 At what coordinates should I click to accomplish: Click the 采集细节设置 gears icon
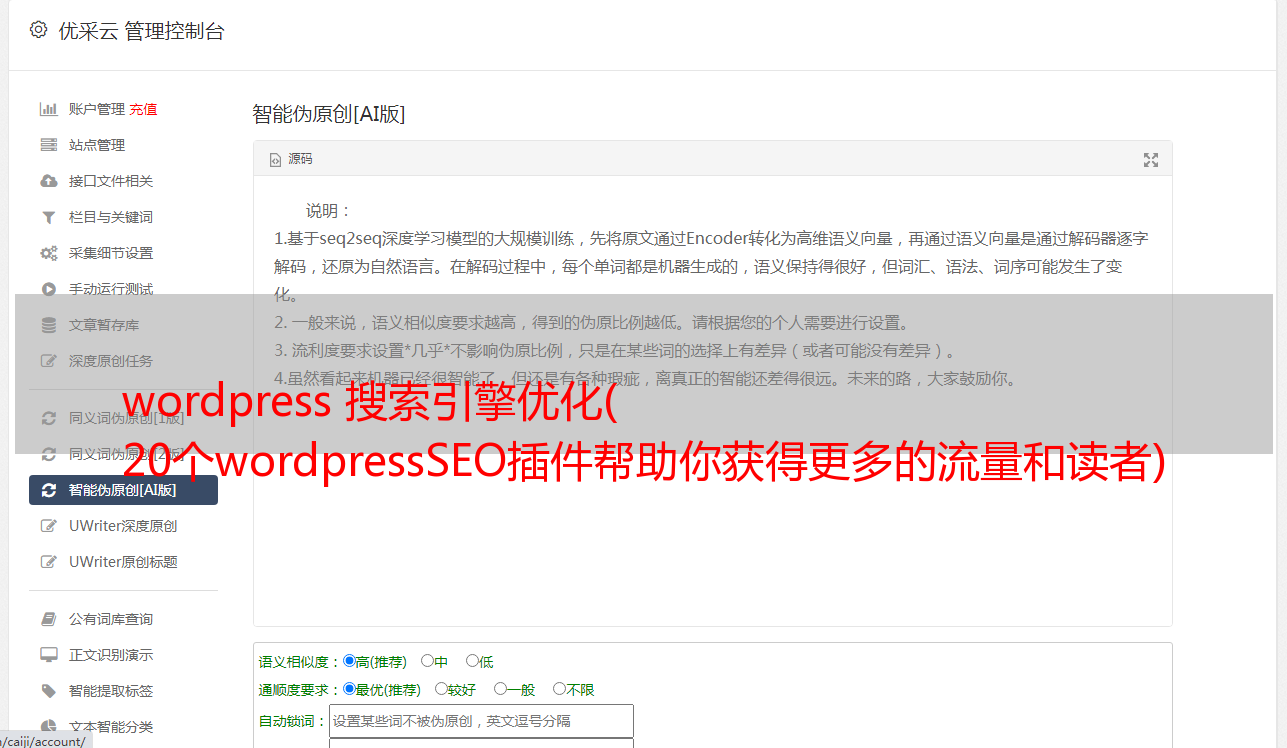pos(48,253)
